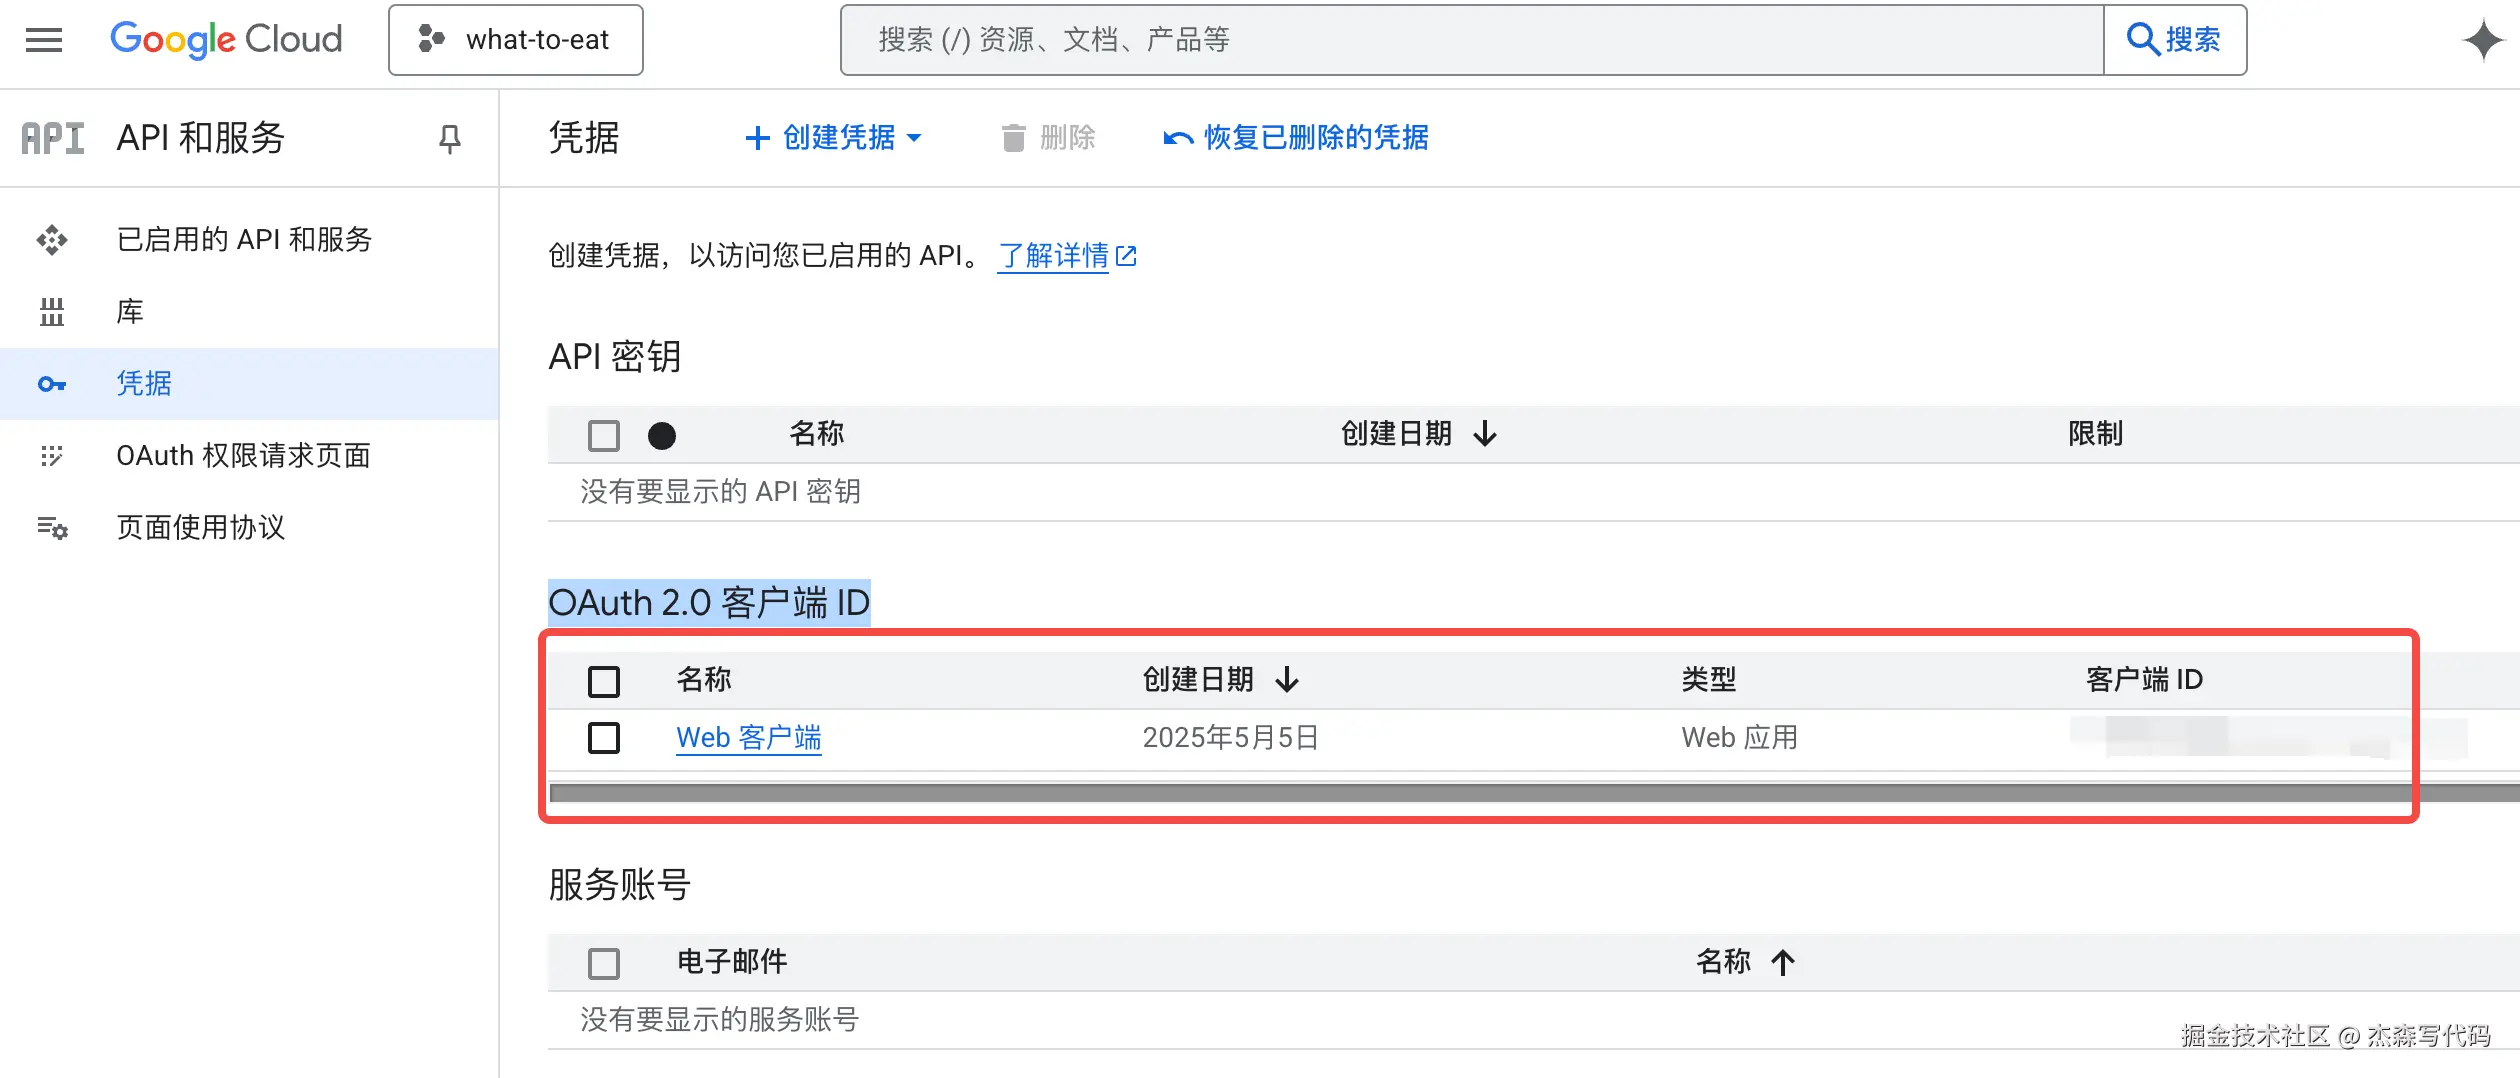2520x1078 pixels.
Task: Click the disabled 删除 trash button
Action: (1048, 138)
